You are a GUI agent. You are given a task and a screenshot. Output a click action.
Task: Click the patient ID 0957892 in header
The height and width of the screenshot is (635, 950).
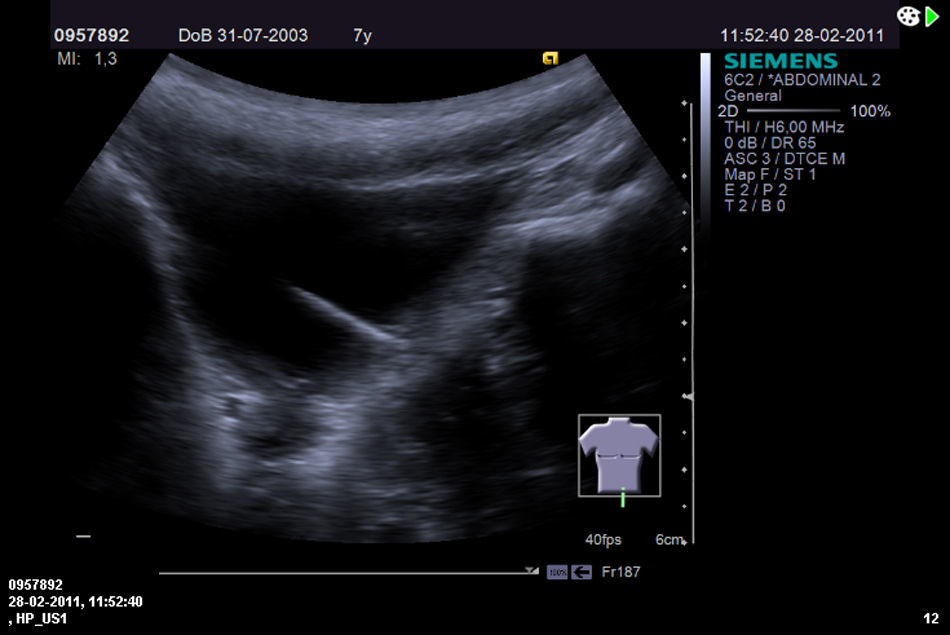(x=91, y=35)
